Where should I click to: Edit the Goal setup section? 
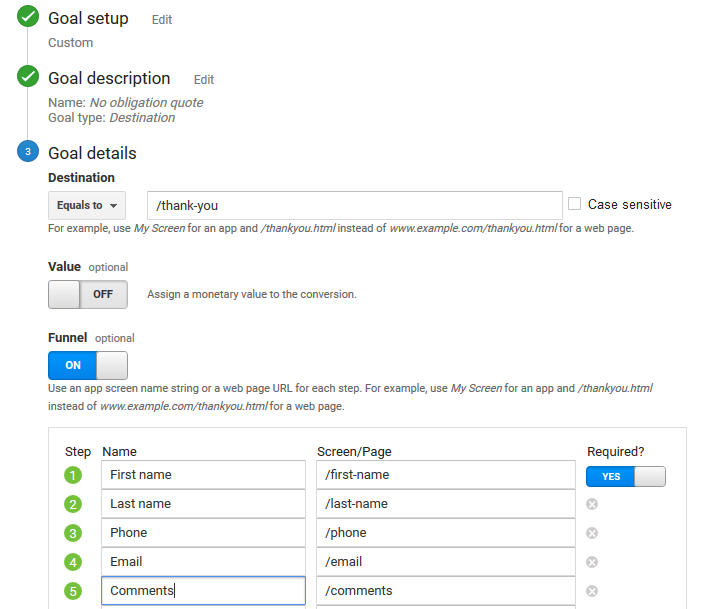click(x=162, y=20)
